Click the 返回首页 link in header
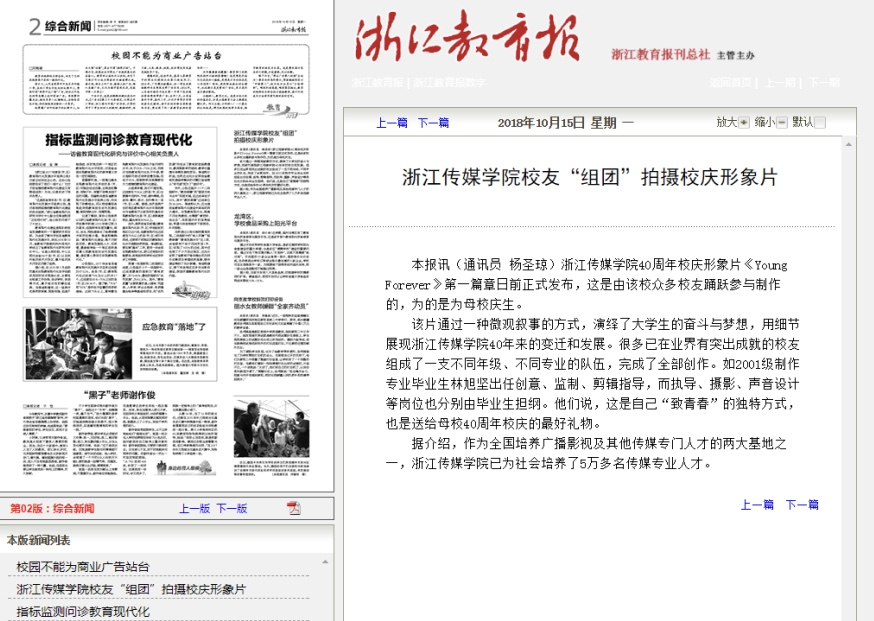This screenshot has height=621, width=874. coord(731,83)
